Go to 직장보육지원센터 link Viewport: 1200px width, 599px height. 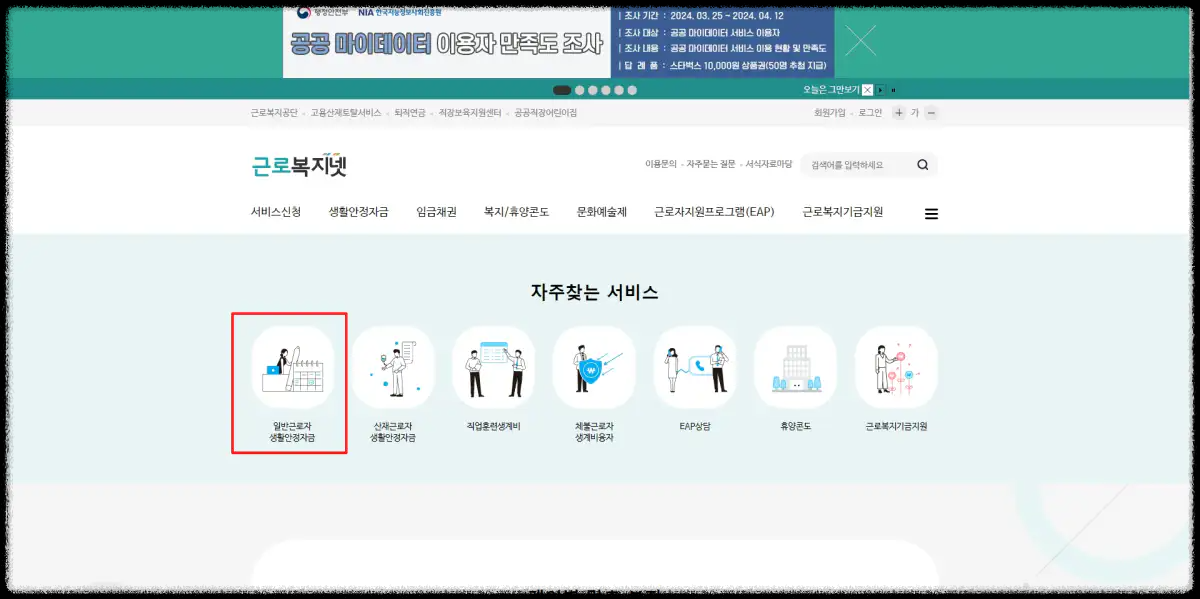470,113
